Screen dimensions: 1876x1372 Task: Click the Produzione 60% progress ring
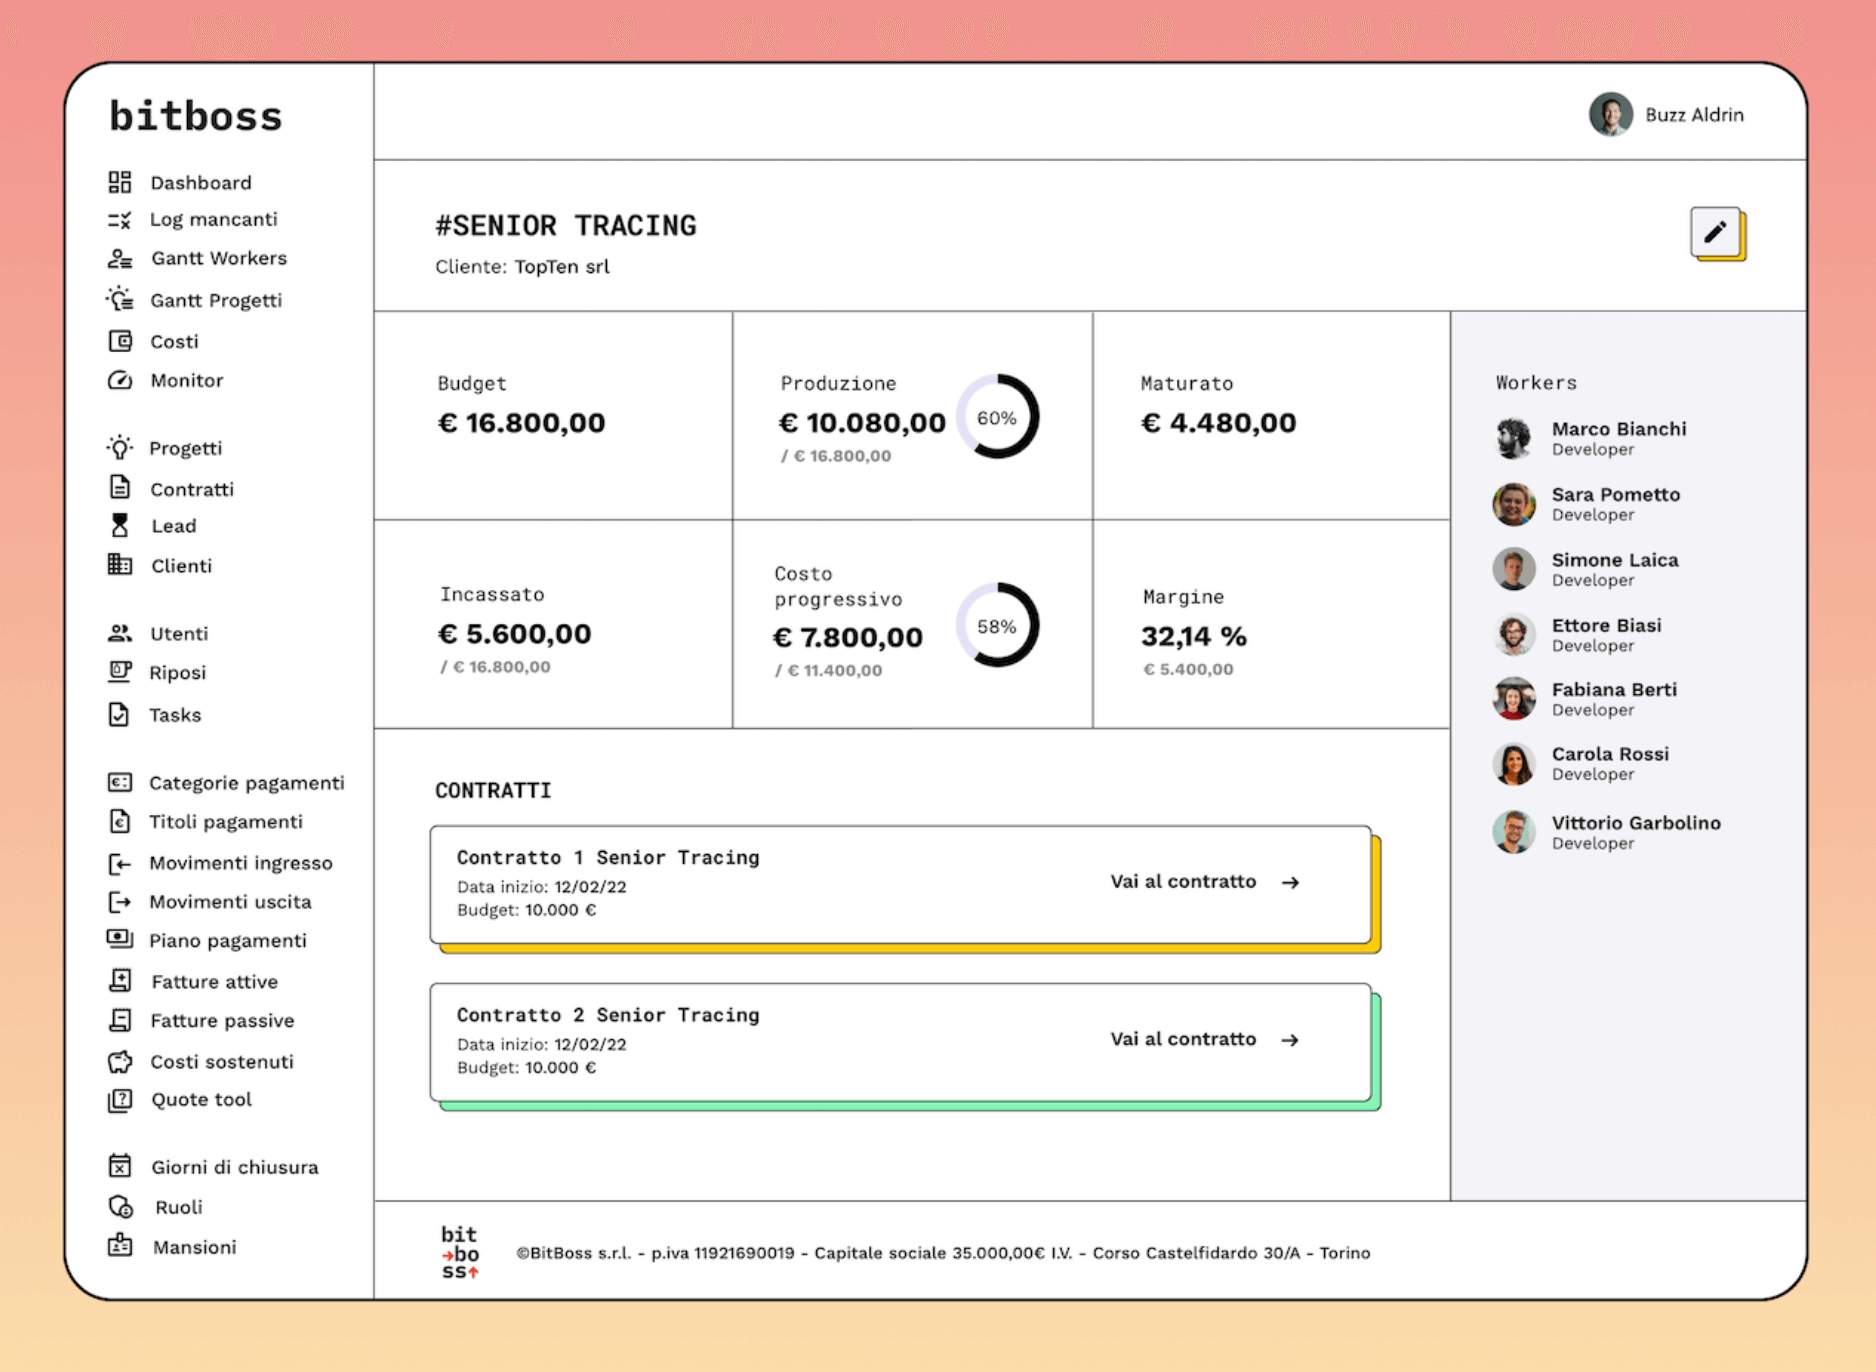tap(997, 417)
